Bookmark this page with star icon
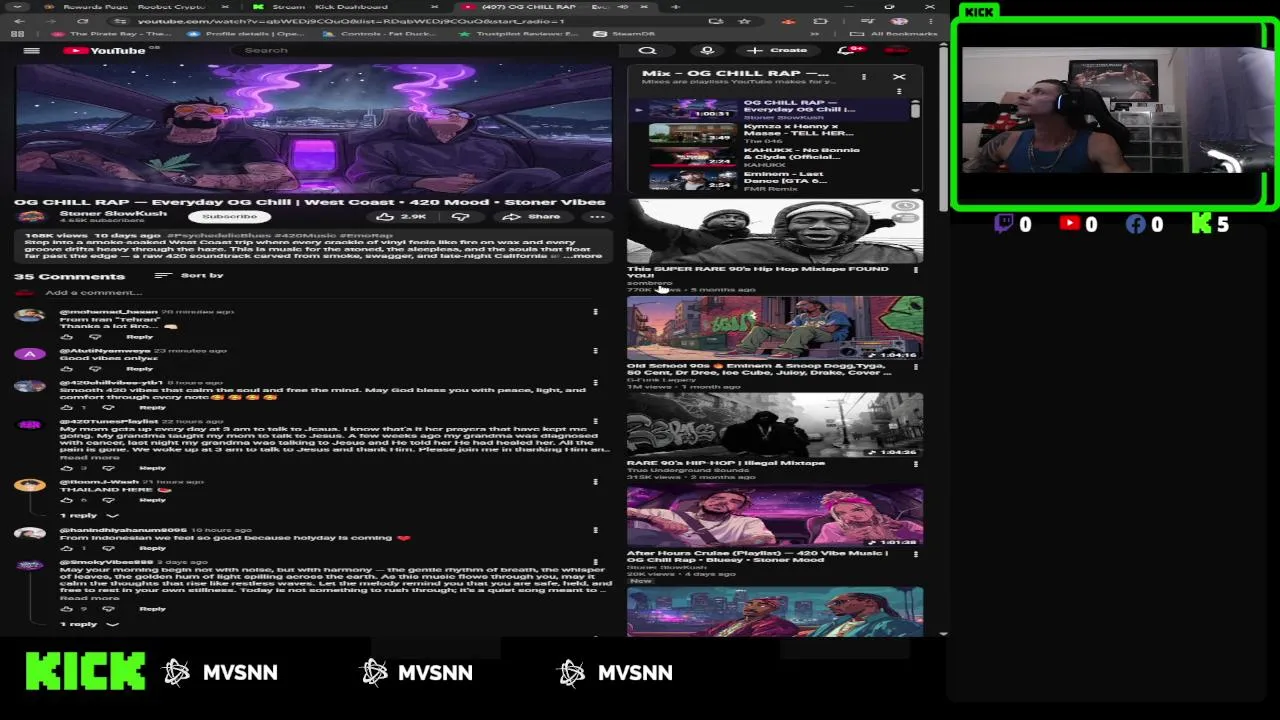This screenshot has width=1280, height=720. click(744, 21)
